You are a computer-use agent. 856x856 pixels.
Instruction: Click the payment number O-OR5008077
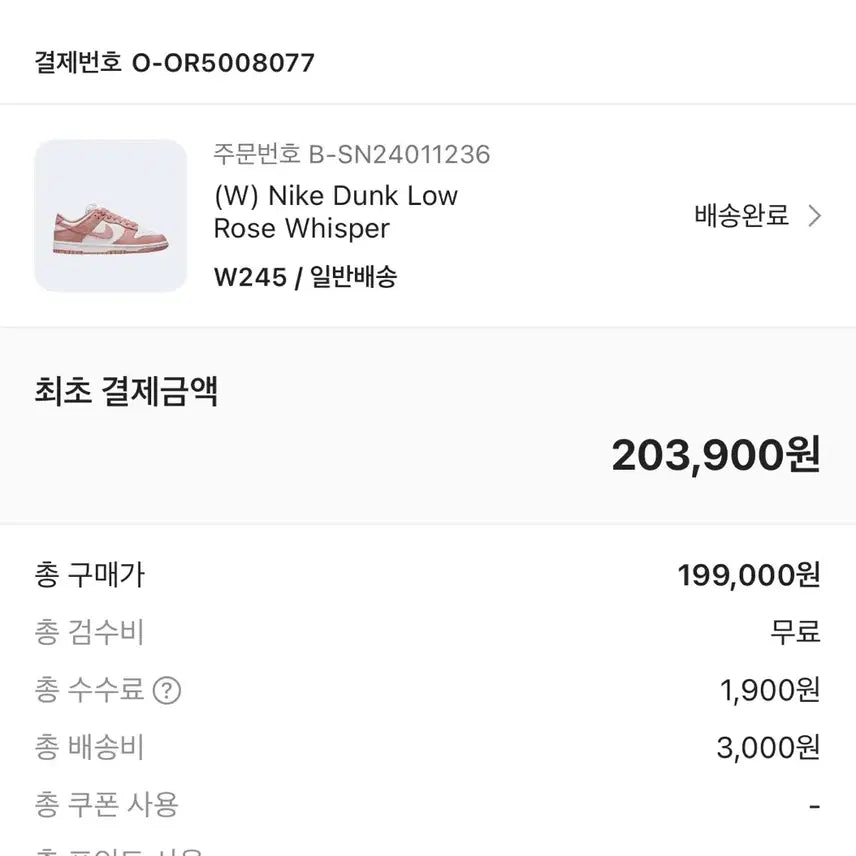tap(171, 62)
